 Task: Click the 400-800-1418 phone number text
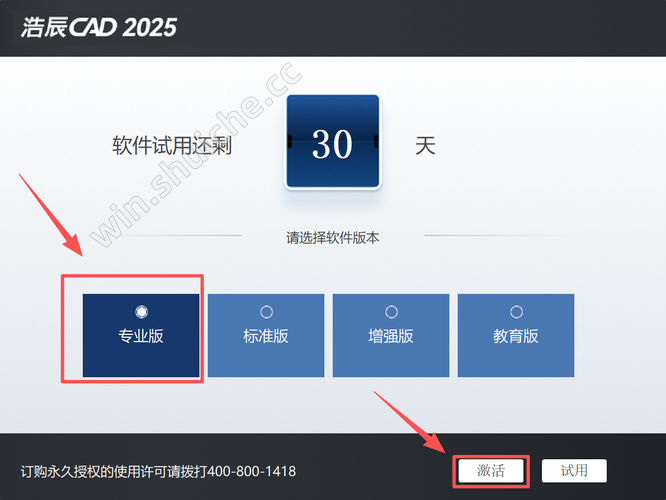tap(252, 471)
